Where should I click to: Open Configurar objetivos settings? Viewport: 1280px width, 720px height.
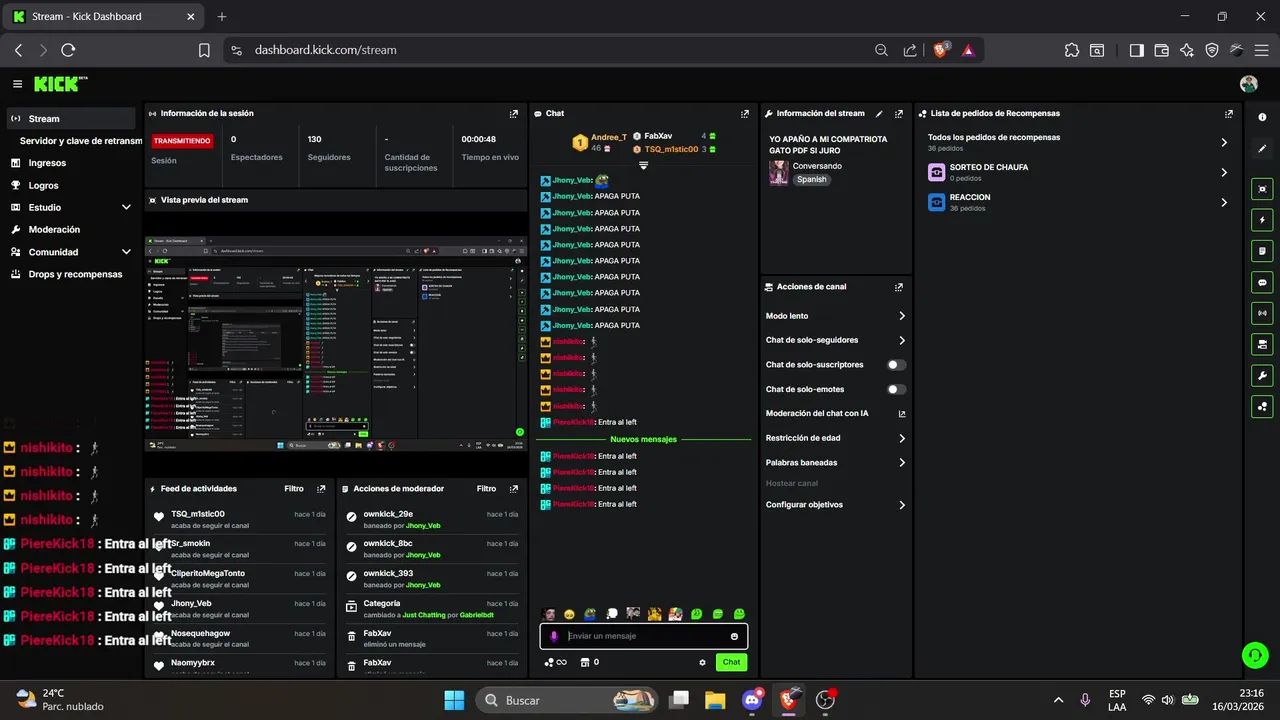[836, 505]
